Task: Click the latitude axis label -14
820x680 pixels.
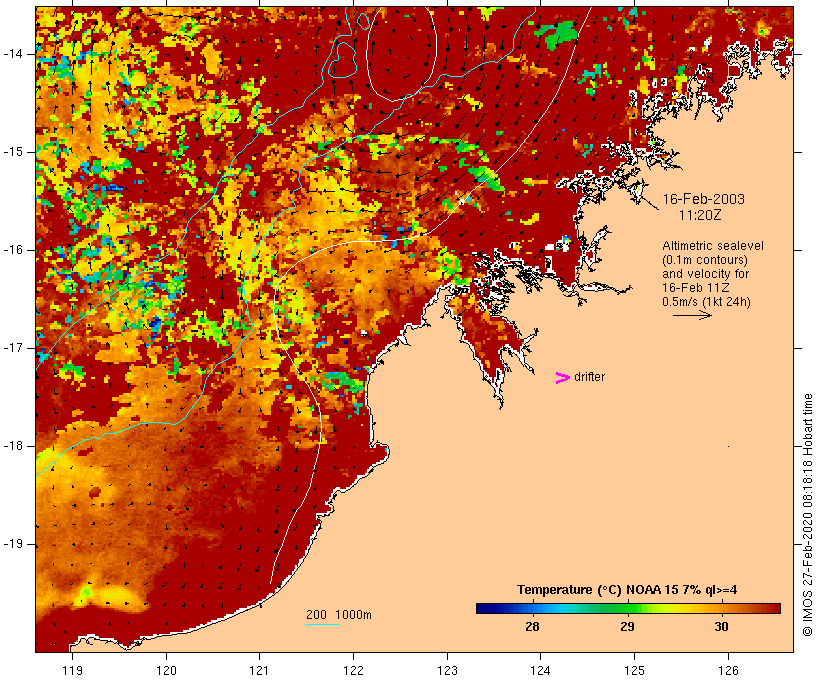Action: click(x=17, y=53)
